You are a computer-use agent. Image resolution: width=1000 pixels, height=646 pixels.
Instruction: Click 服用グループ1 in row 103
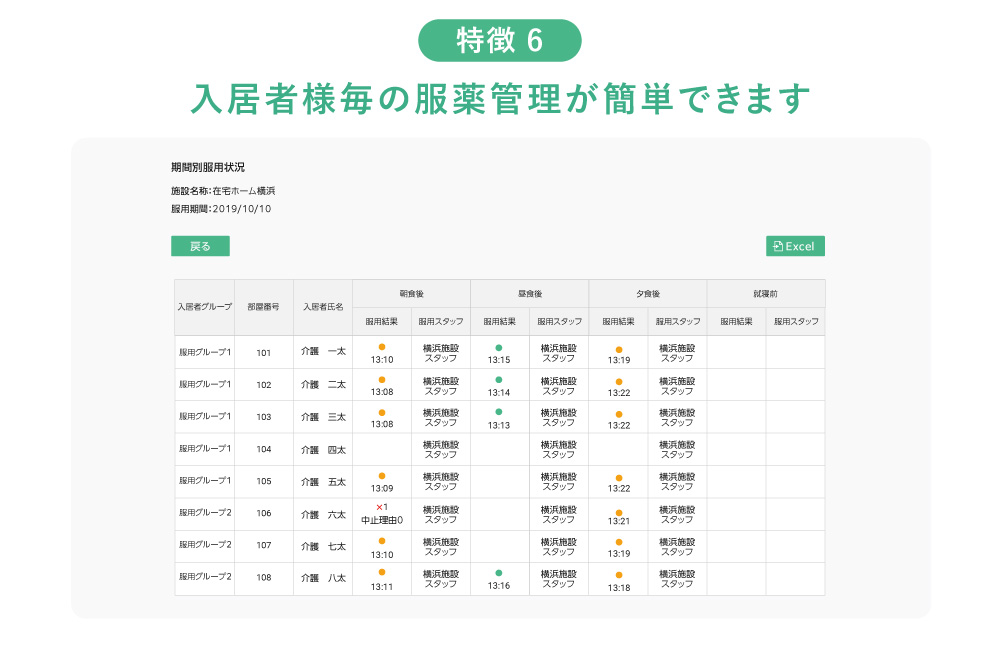[x=205, y=416]
